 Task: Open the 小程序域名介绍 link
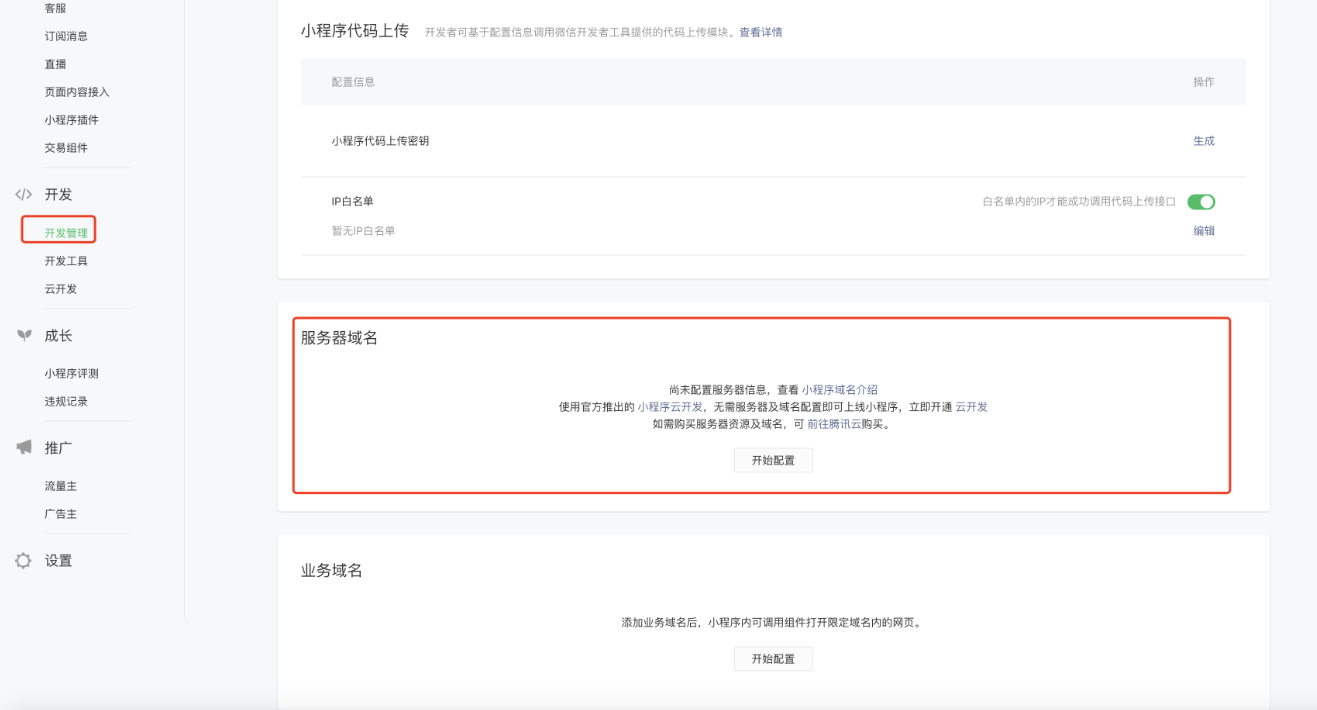pyautogui.click(x=839, y=390)
